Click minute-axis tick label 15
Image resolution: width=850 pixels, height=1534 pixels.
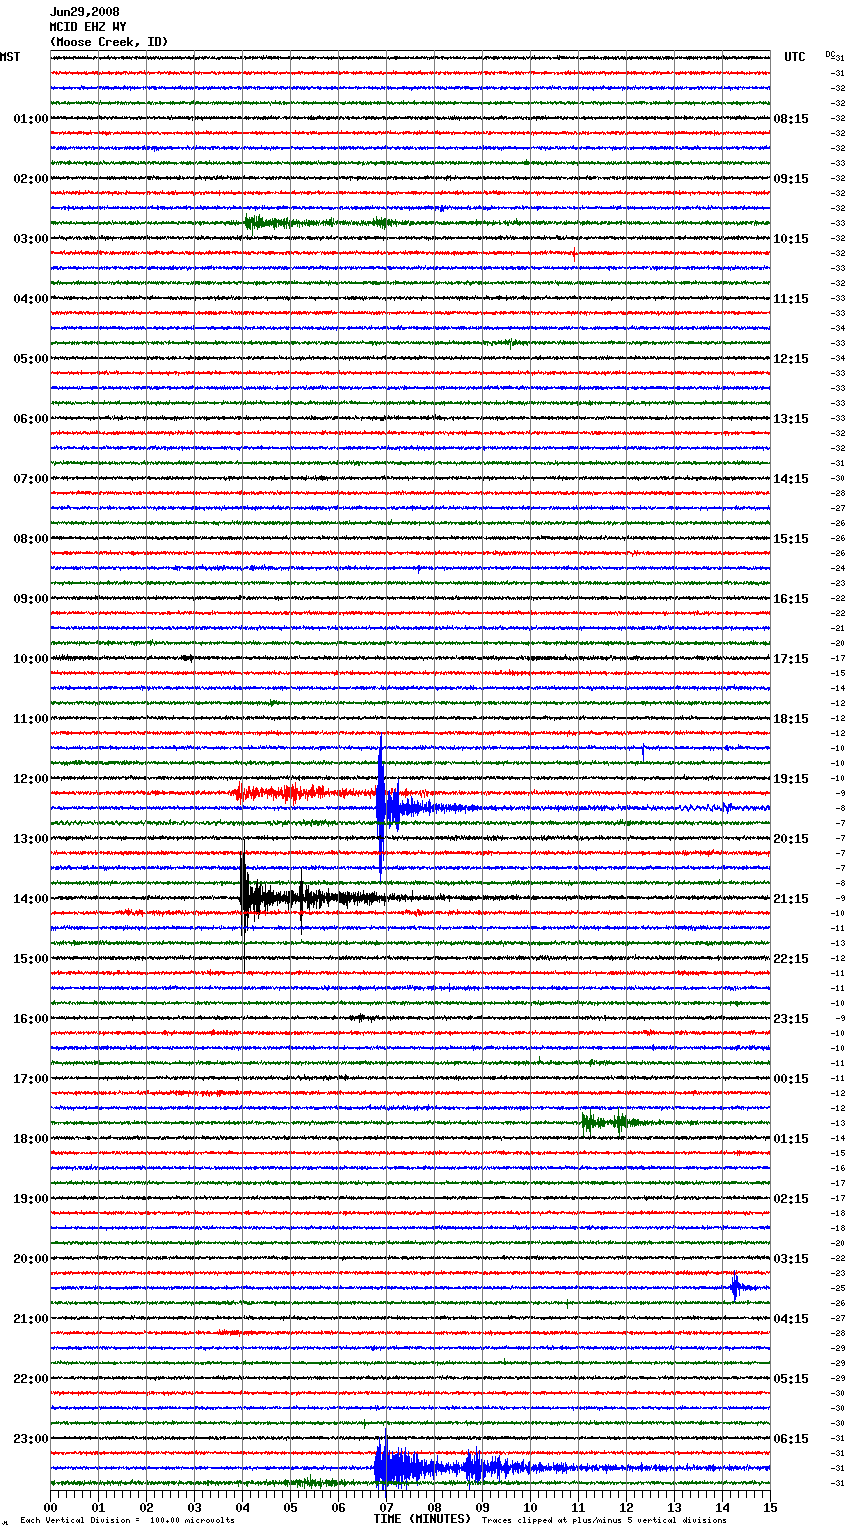pos(770,1507)
